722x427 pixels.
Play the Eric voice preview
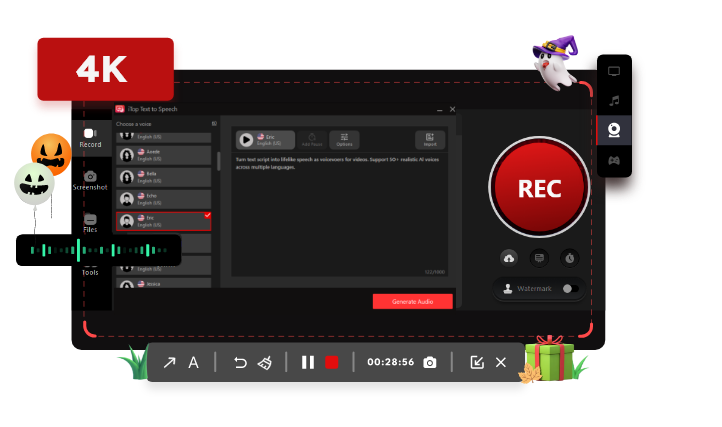pos(245,139)
